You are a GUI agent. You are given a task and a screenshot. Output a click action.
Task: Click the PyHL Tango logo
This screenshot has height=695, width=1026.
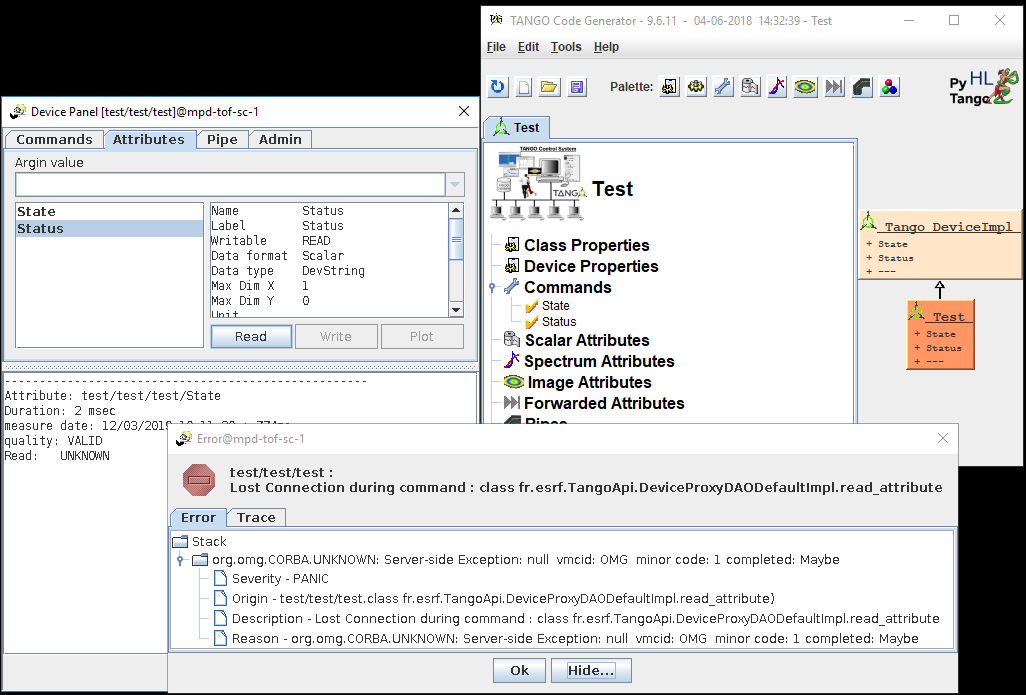click(x=984, y=87)
